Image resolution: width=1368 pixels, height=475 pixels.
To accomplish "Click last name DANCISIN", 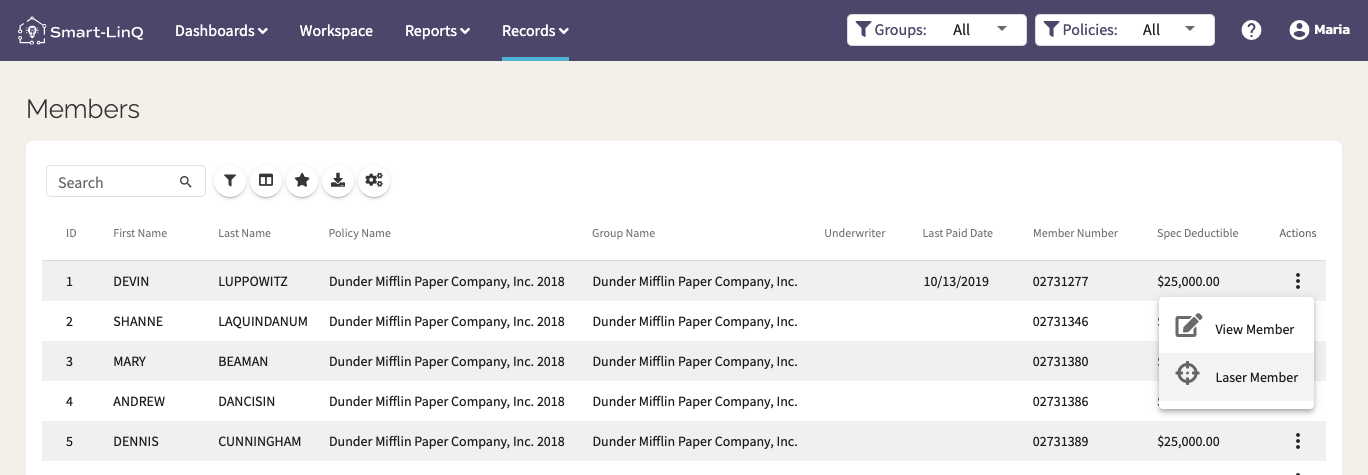I will [x=246, y=401].
